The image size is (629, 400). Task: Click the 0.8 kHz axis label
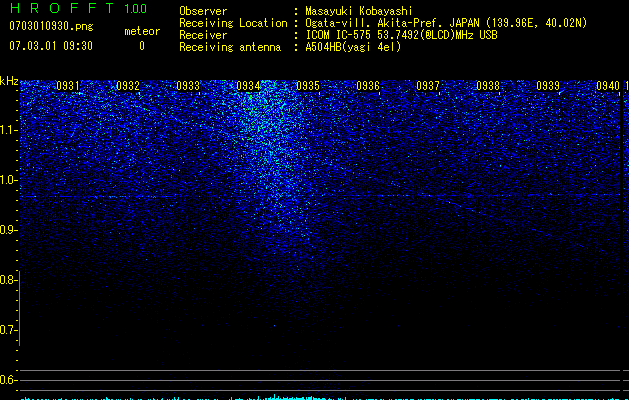(x=8, y=280)
